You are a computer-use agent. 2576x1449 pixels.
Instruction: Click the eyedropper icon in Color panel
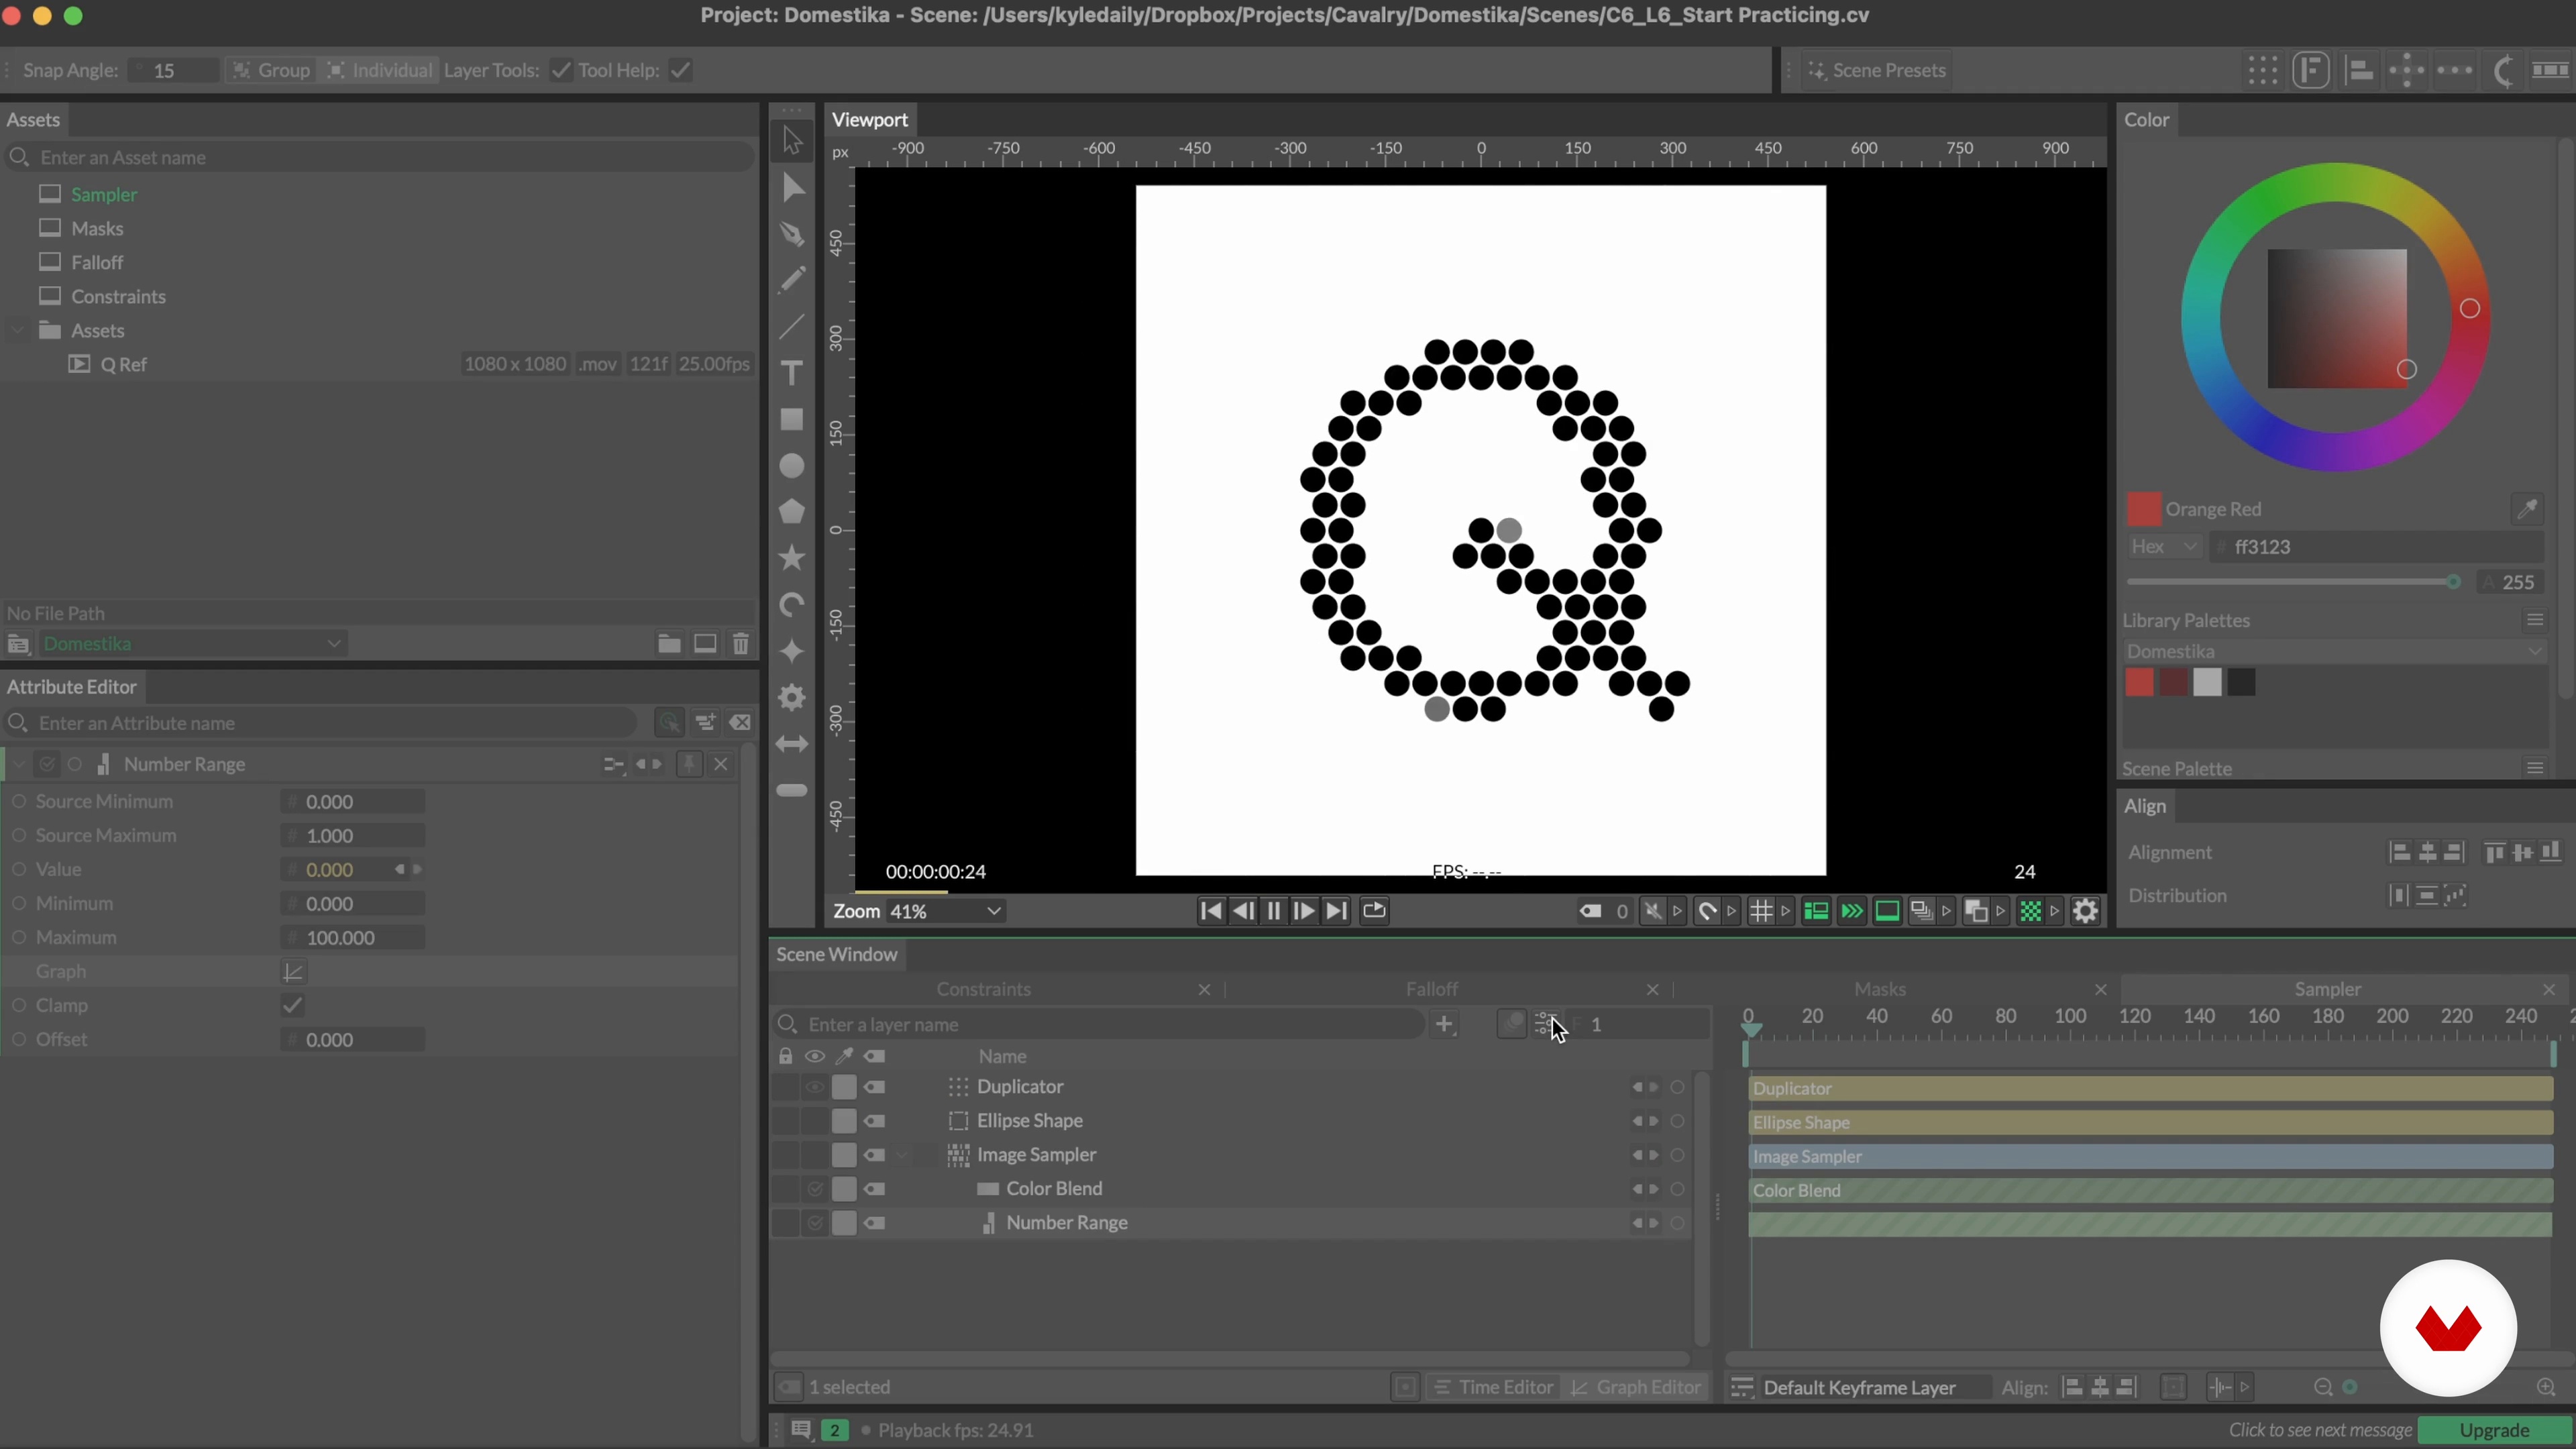(x=2527, y=509)
